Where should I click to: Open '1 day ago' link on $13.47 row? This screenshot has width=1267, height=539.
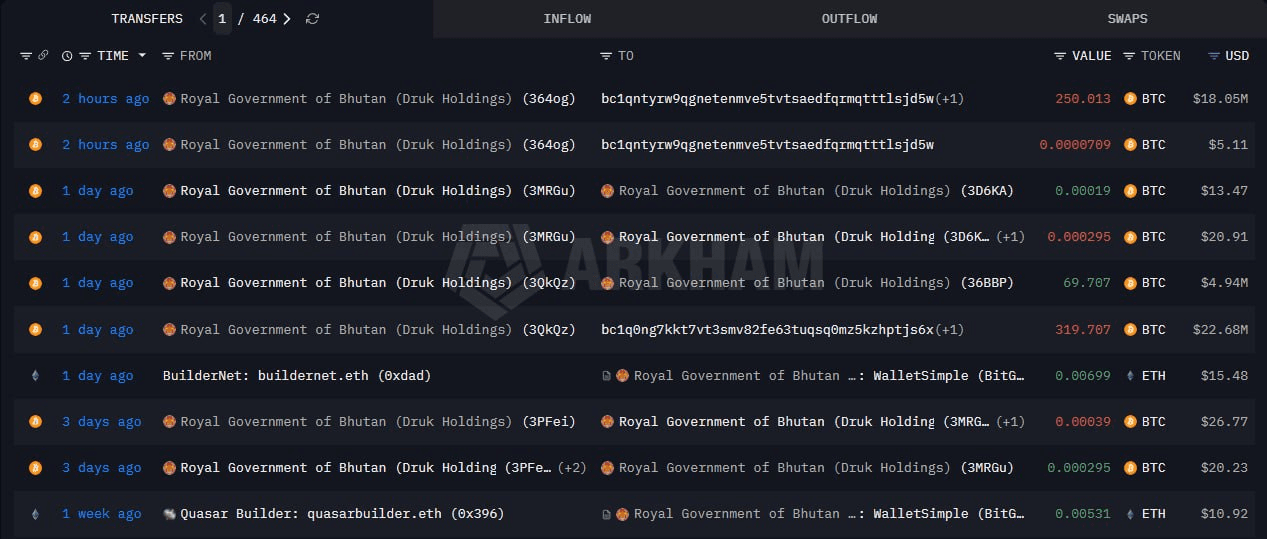click(x=97, y=191)
